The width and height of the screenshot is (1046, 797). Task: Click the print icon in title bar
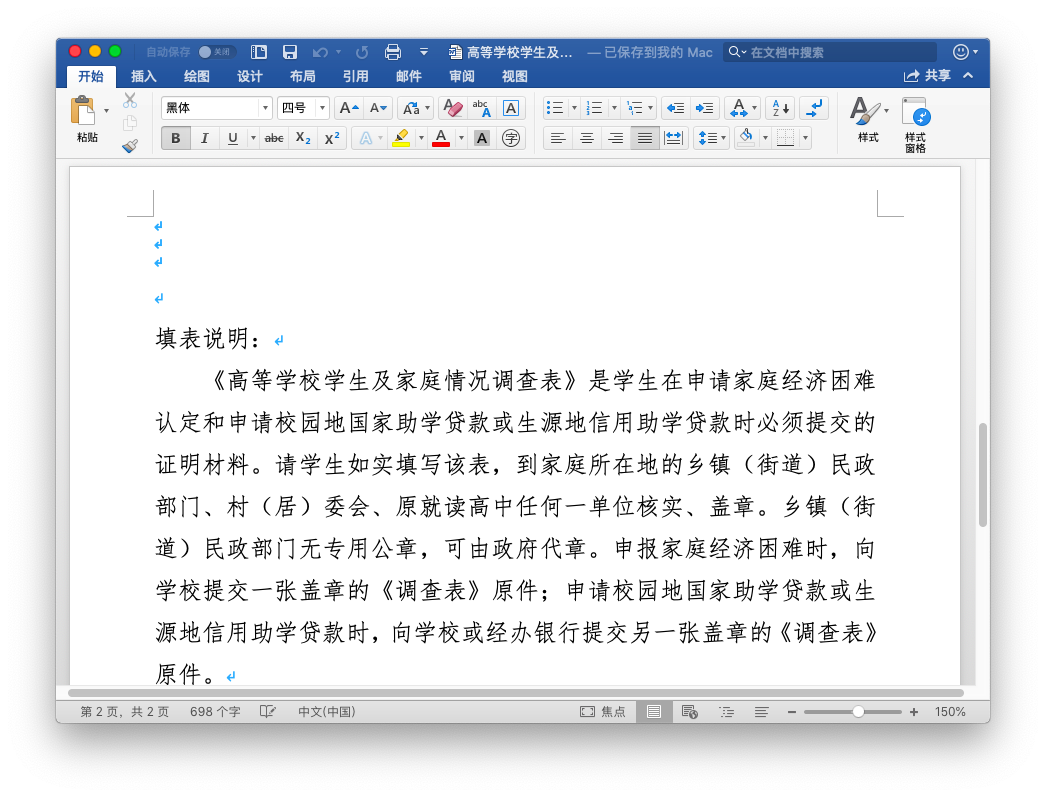click(393, 52)
